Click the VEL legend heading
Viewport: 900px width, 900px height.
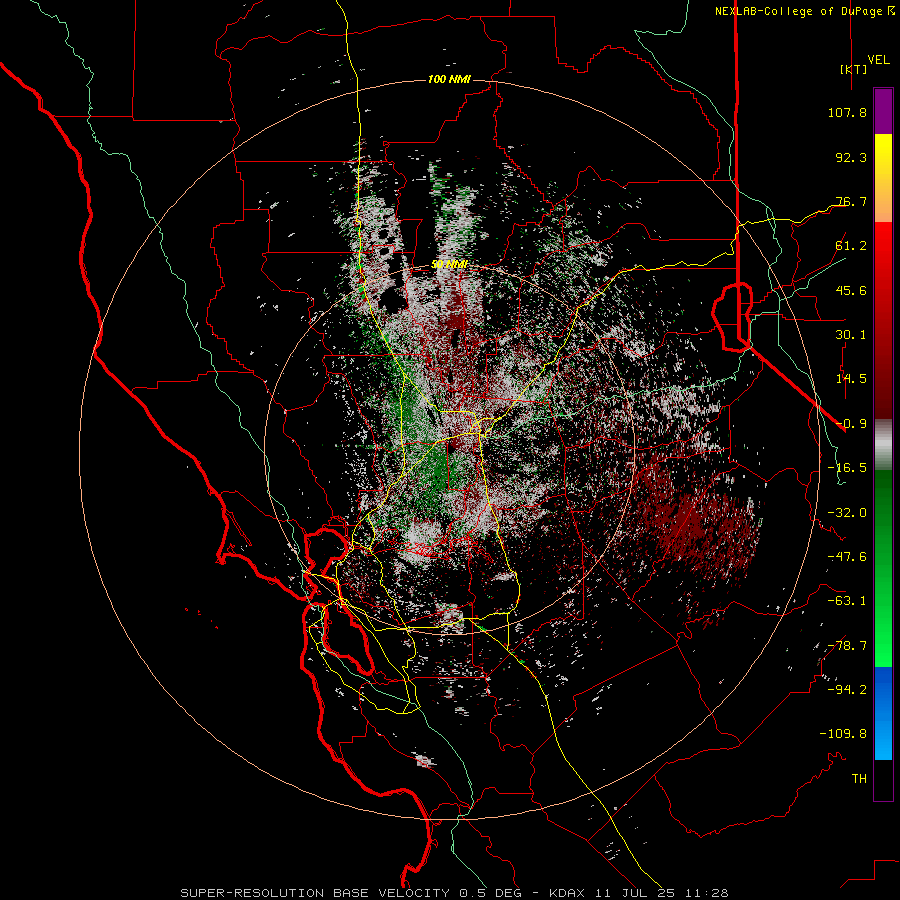[x=878, y=60]
